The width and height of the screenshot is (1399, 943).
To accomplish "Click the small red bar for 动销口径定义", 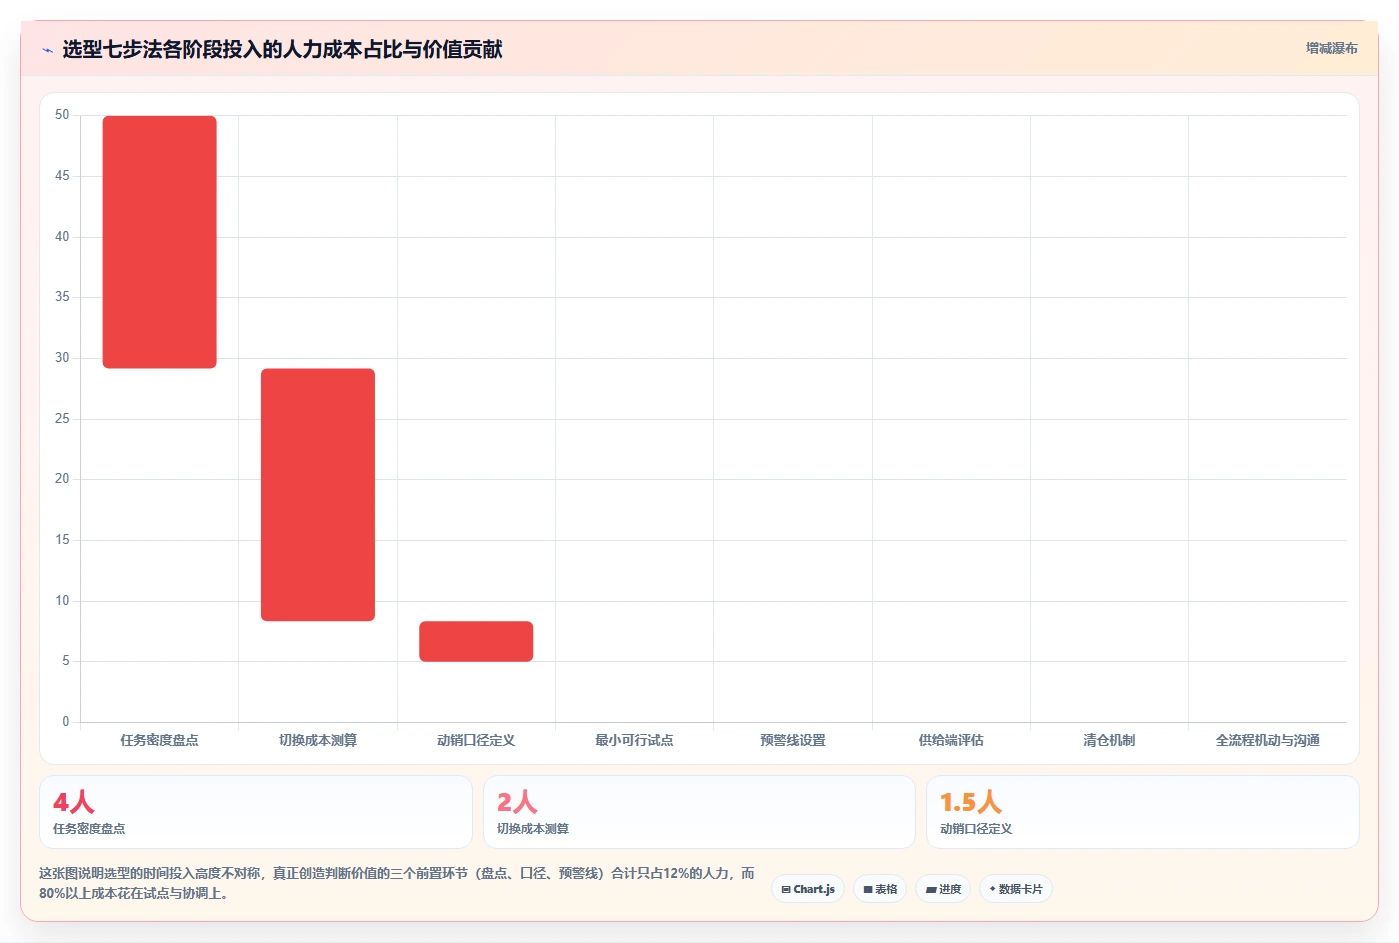I will [x=476, y=641].
